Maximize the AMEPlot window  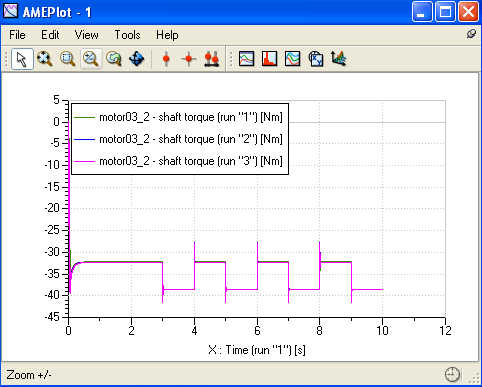click(x=445, y=12)
